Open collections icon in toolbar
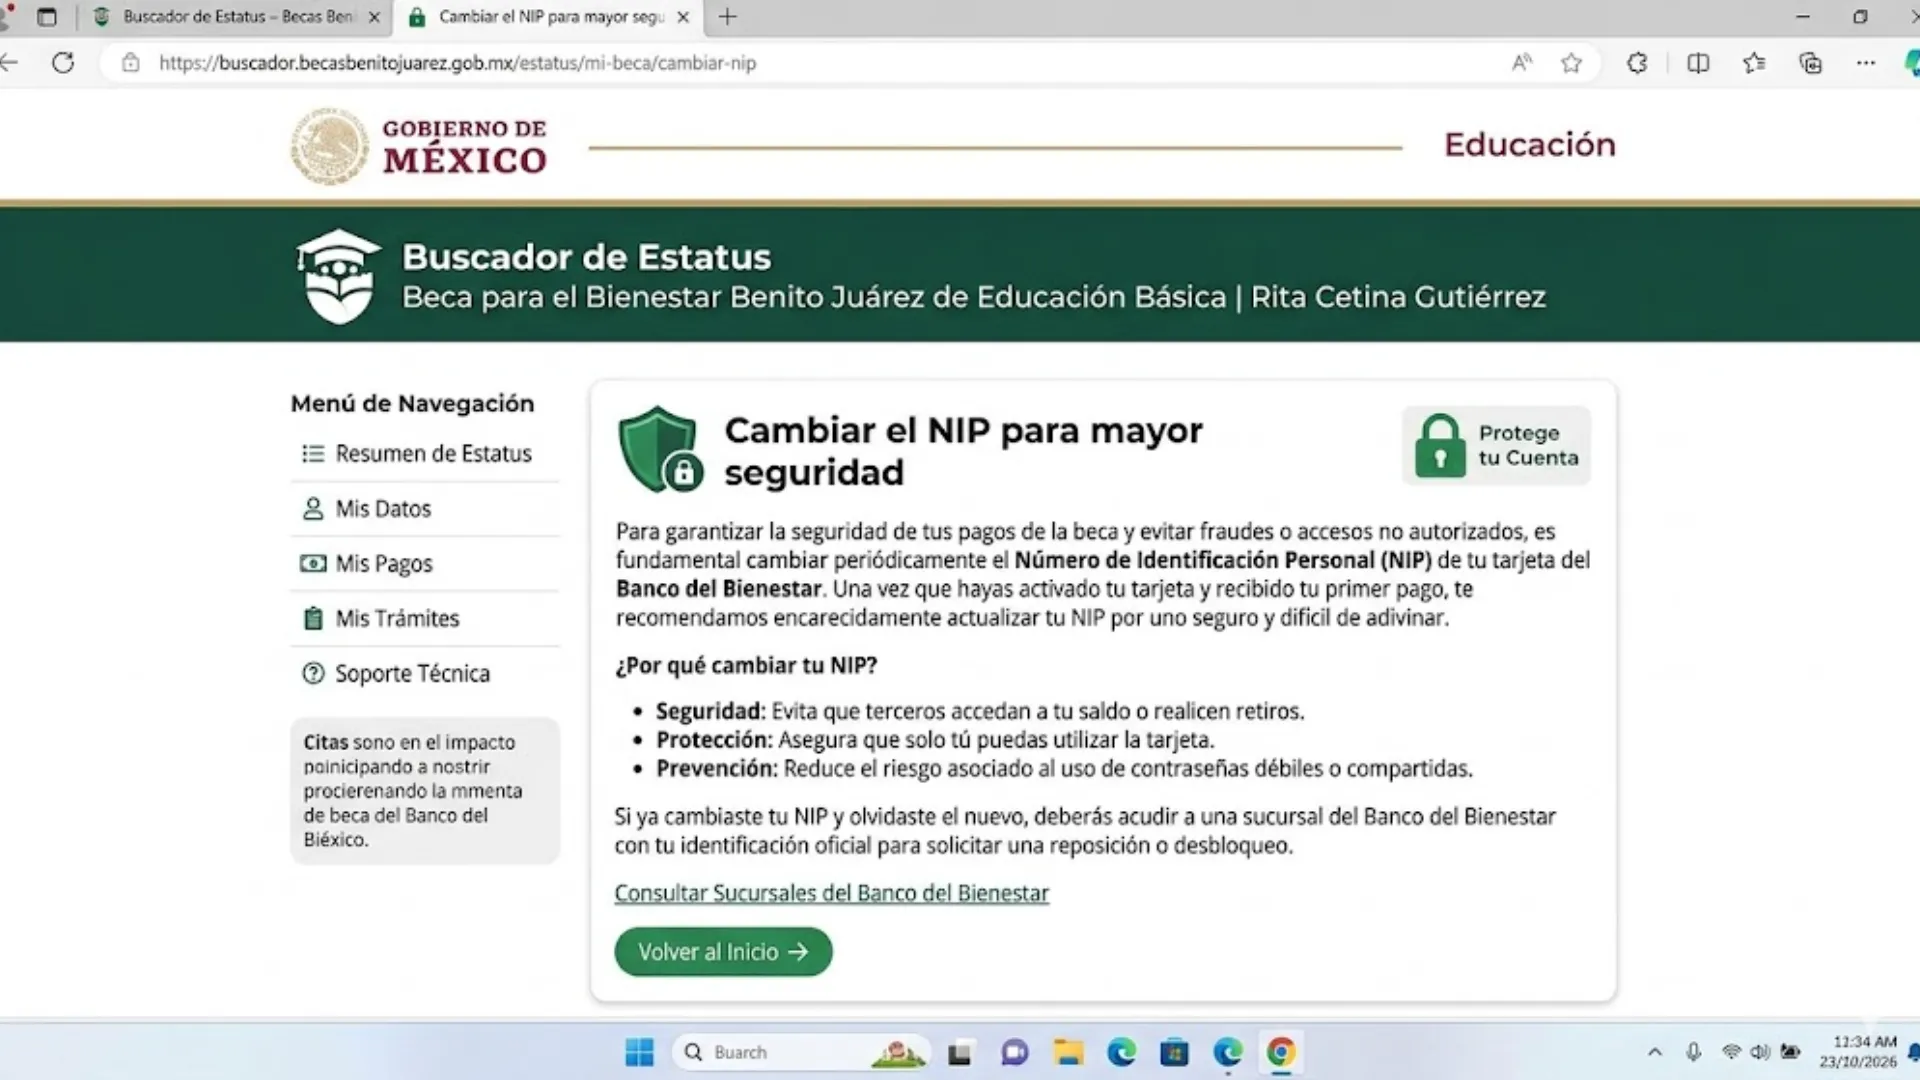Screen dimensions: 1920x1080 (1811, 63)
